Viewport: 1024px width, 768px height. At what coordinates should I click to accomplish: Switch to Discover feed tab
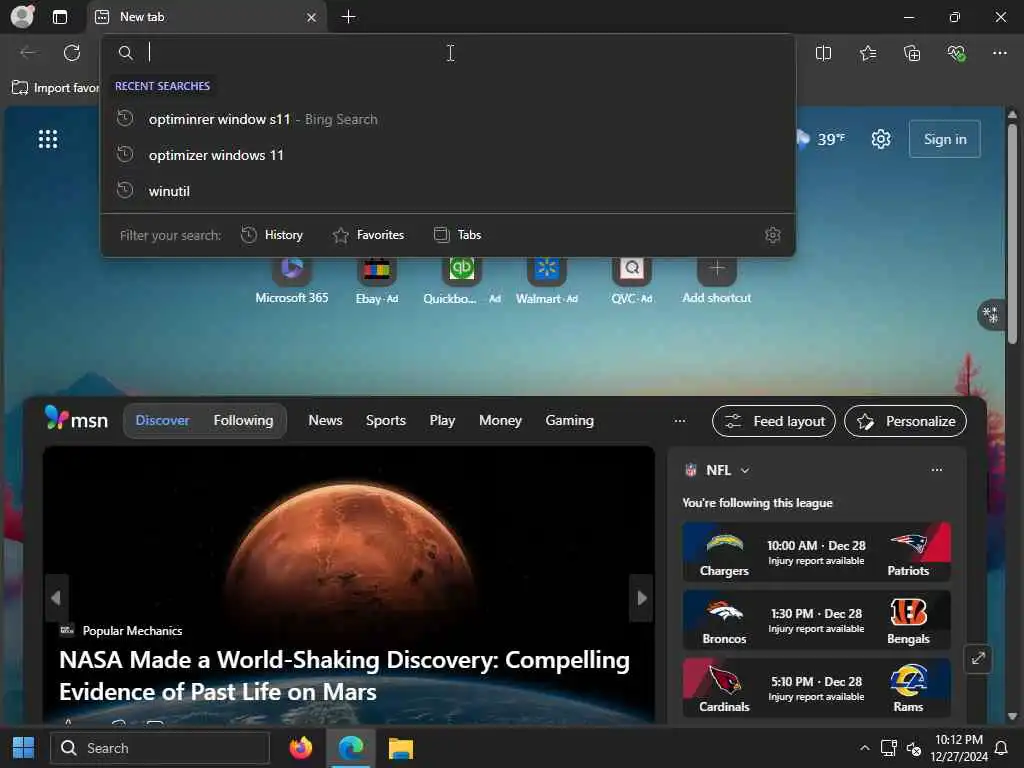[x=162, y=421]
